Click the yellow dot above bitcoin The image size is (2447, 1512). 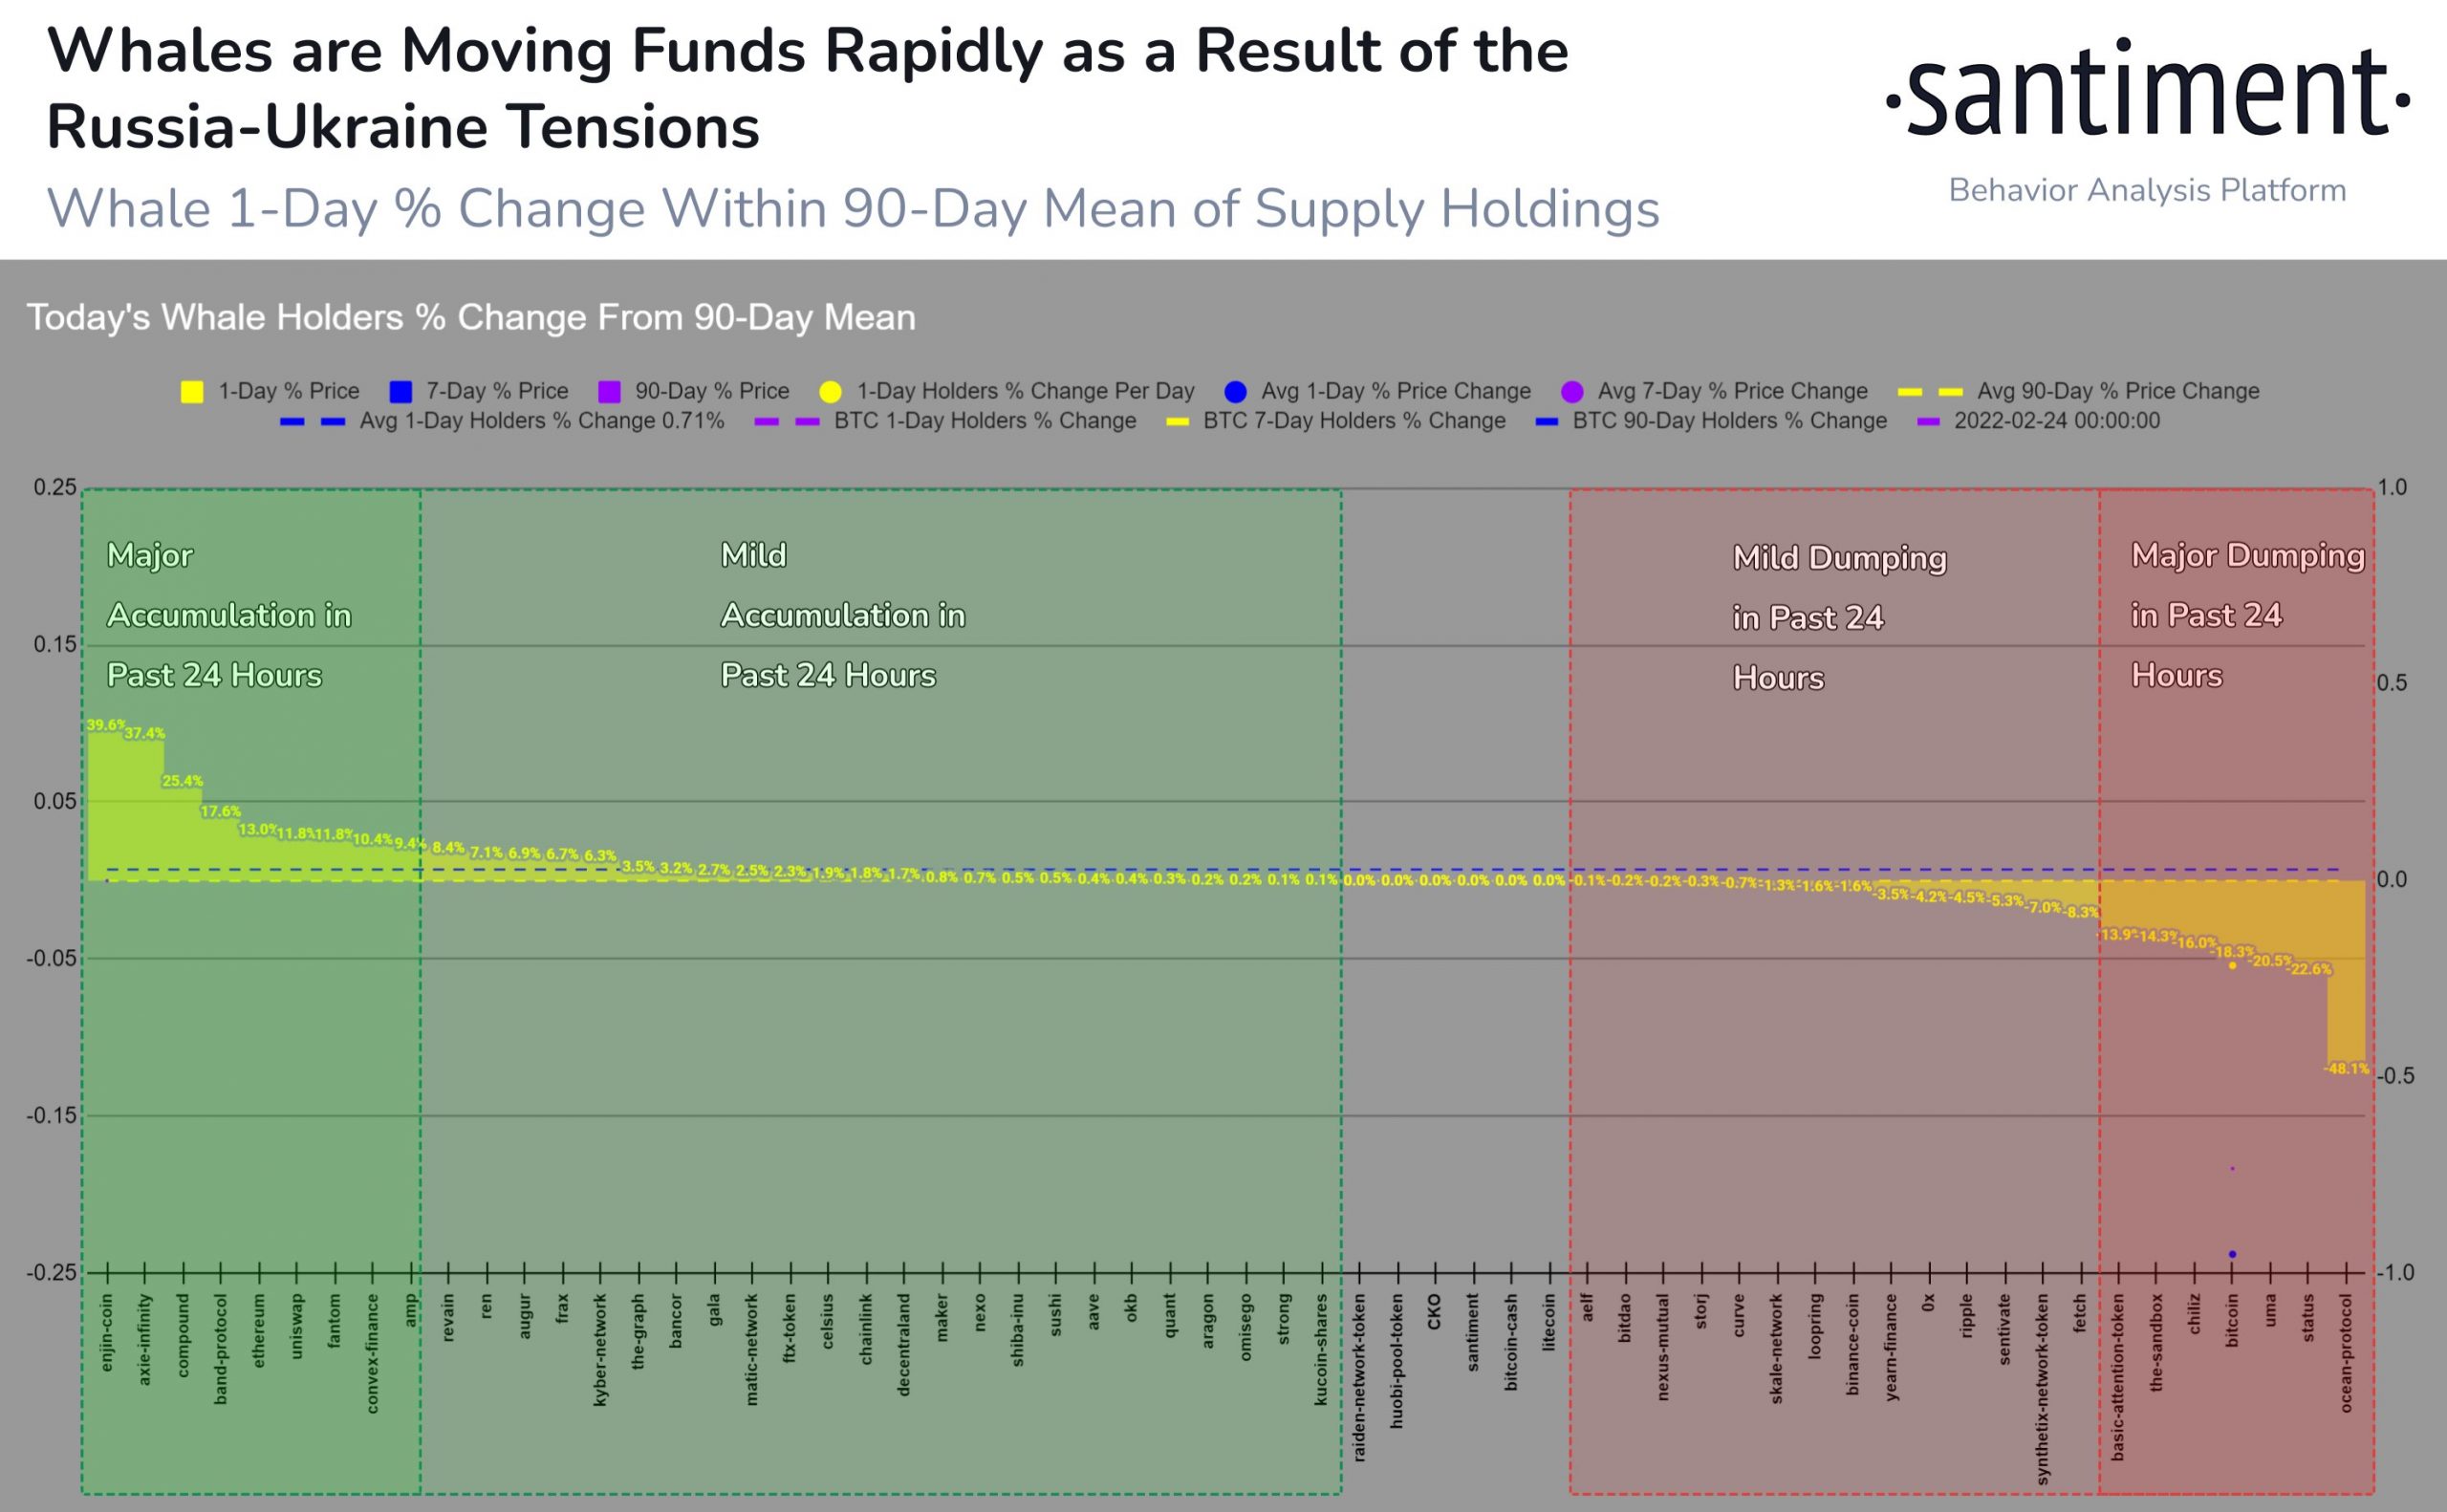pyautogui.click(x=2232, y=966)
